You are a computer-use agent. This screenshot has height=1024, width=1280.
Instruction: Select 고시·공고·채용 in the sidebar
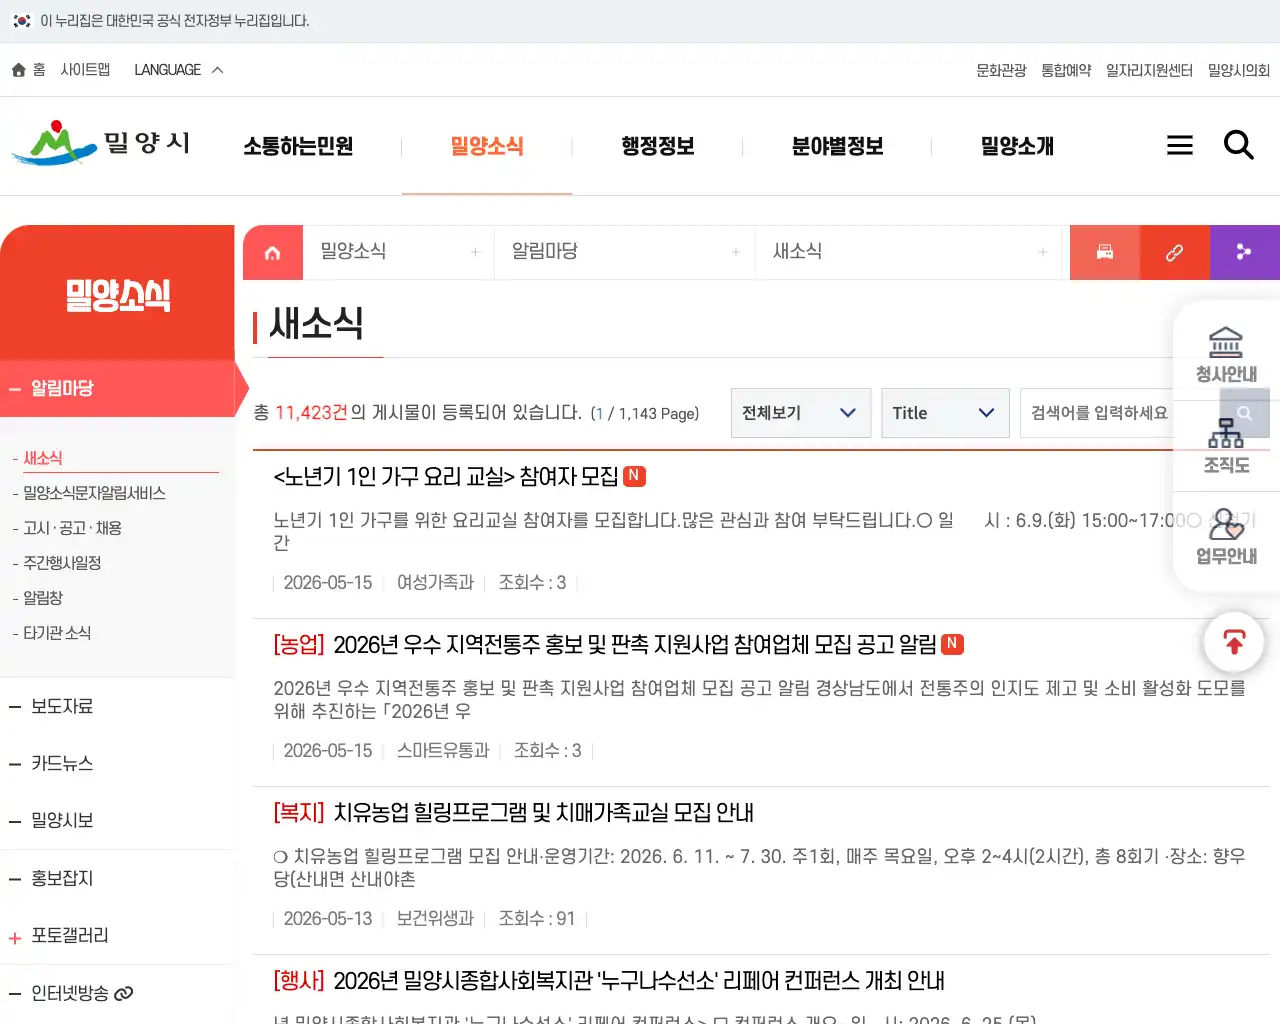tap(72, 528)
